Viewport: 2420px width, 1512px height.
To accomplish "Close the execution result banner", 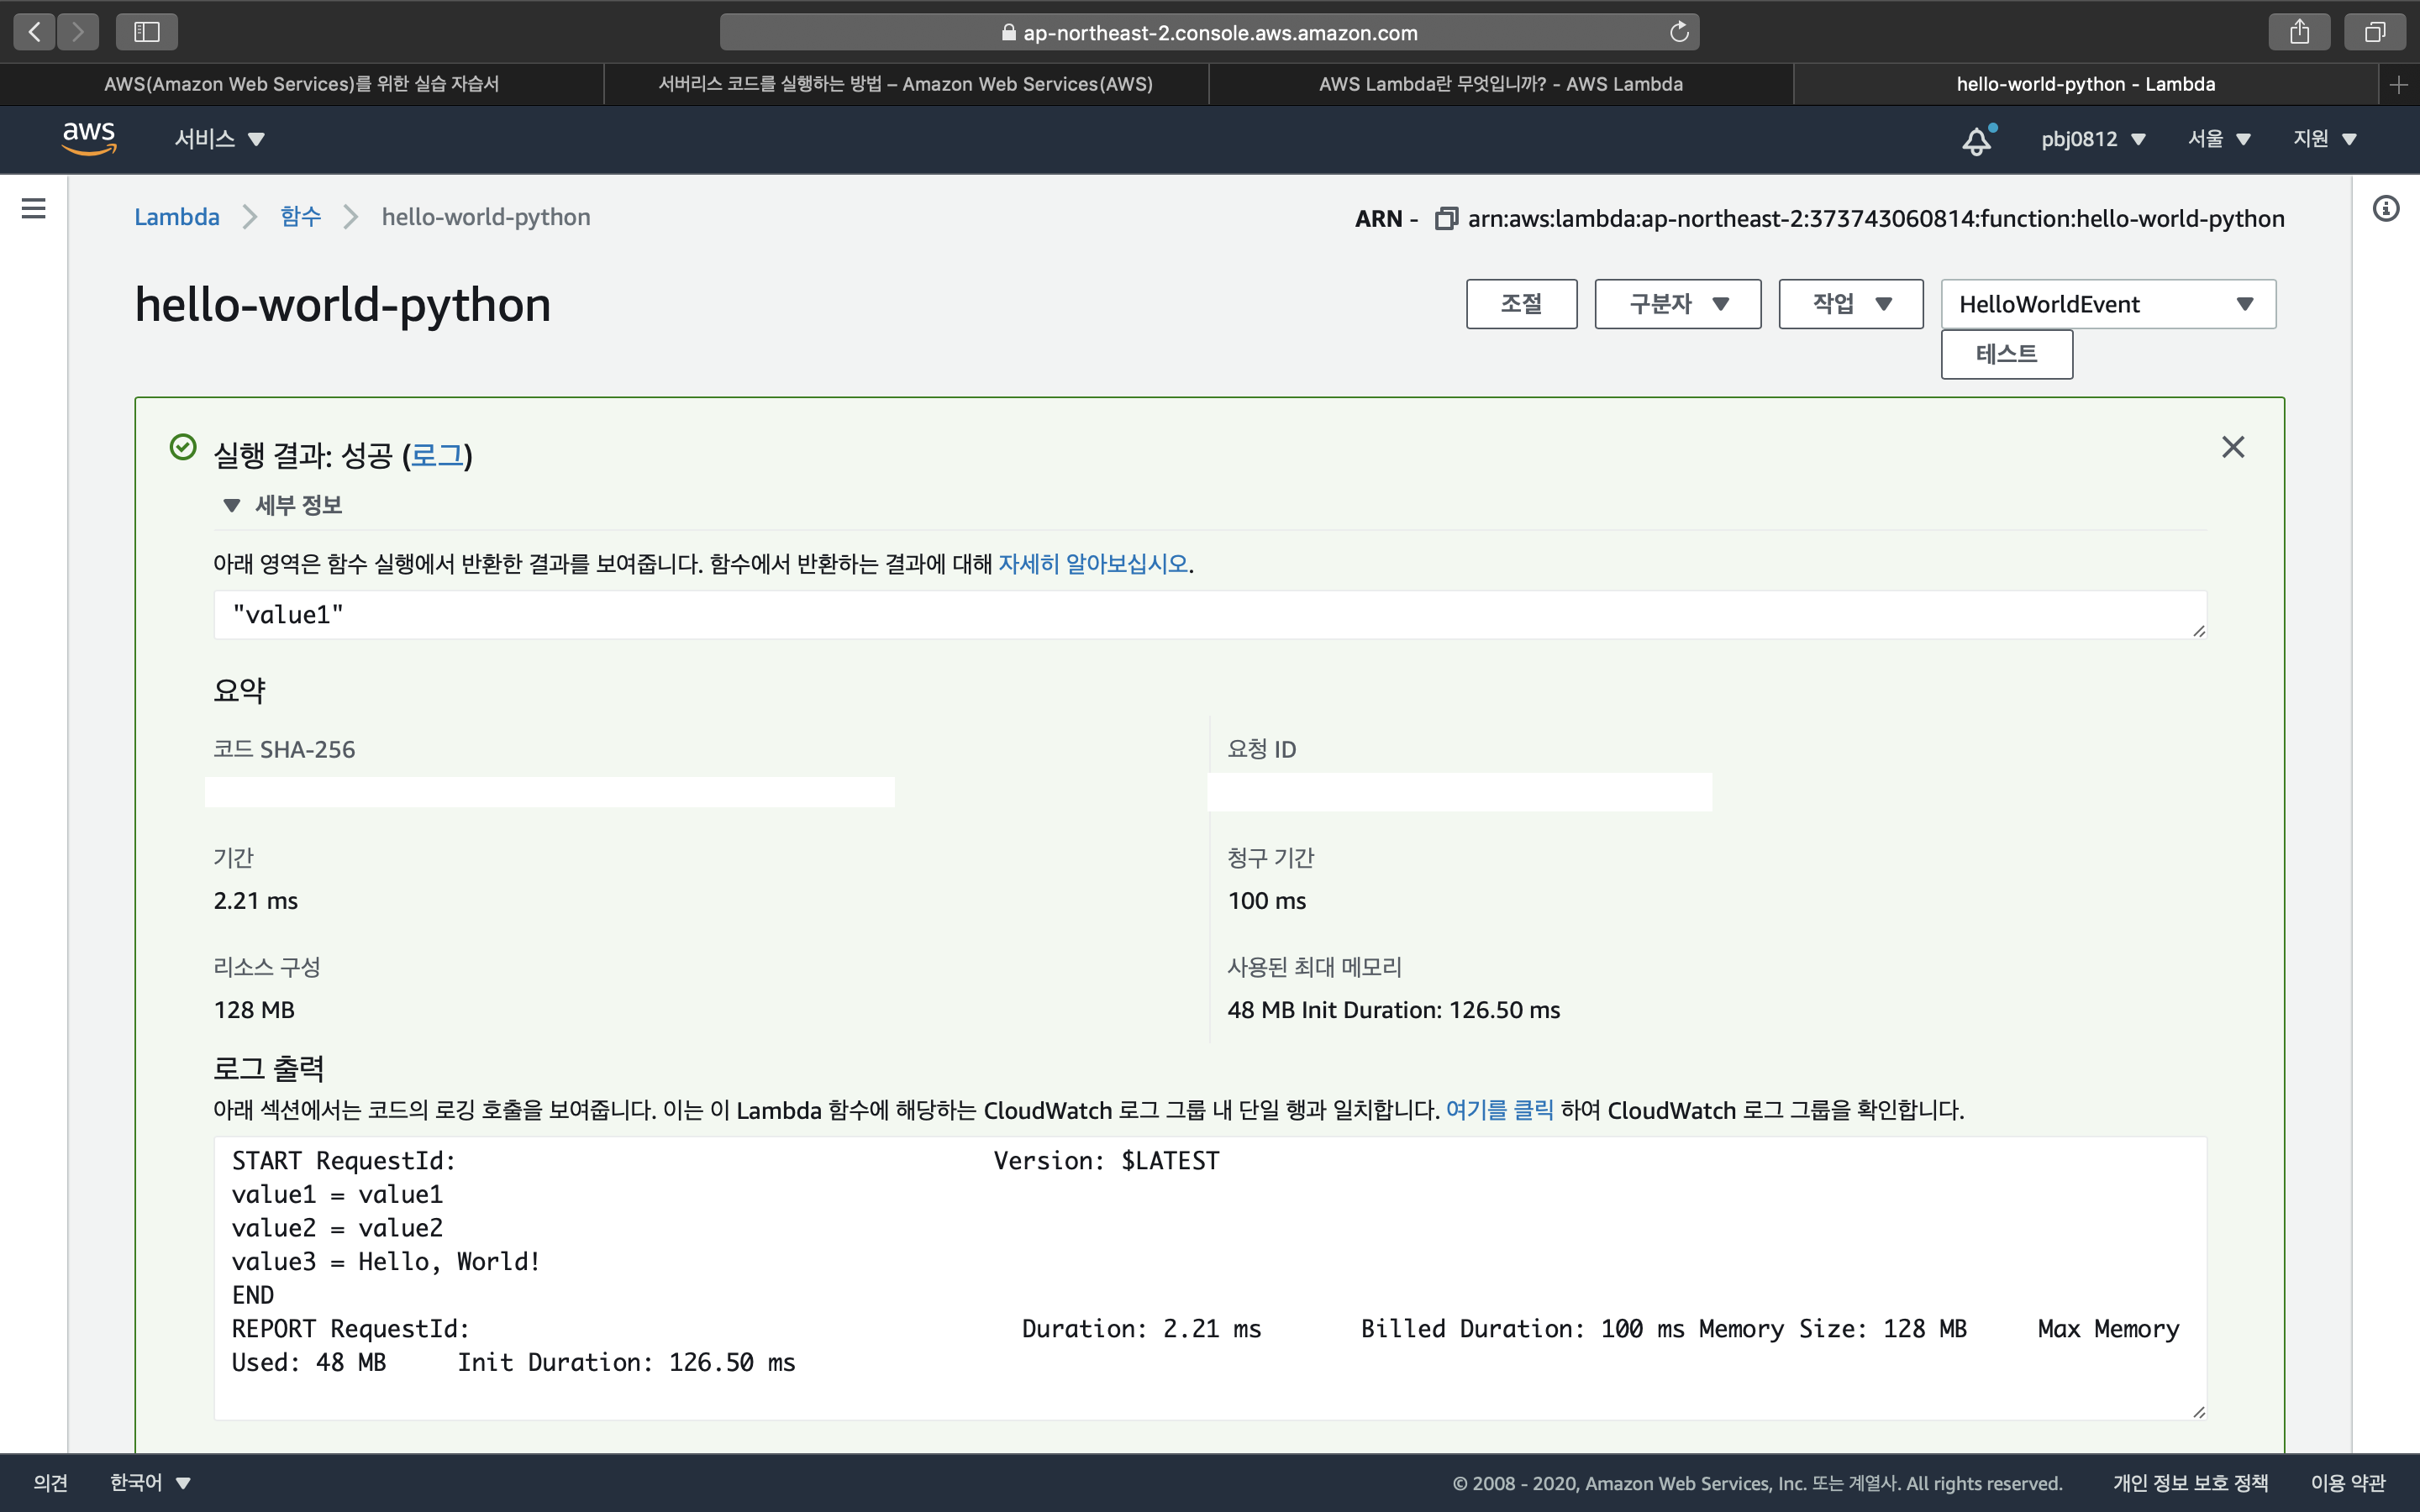I will 2232,447.
